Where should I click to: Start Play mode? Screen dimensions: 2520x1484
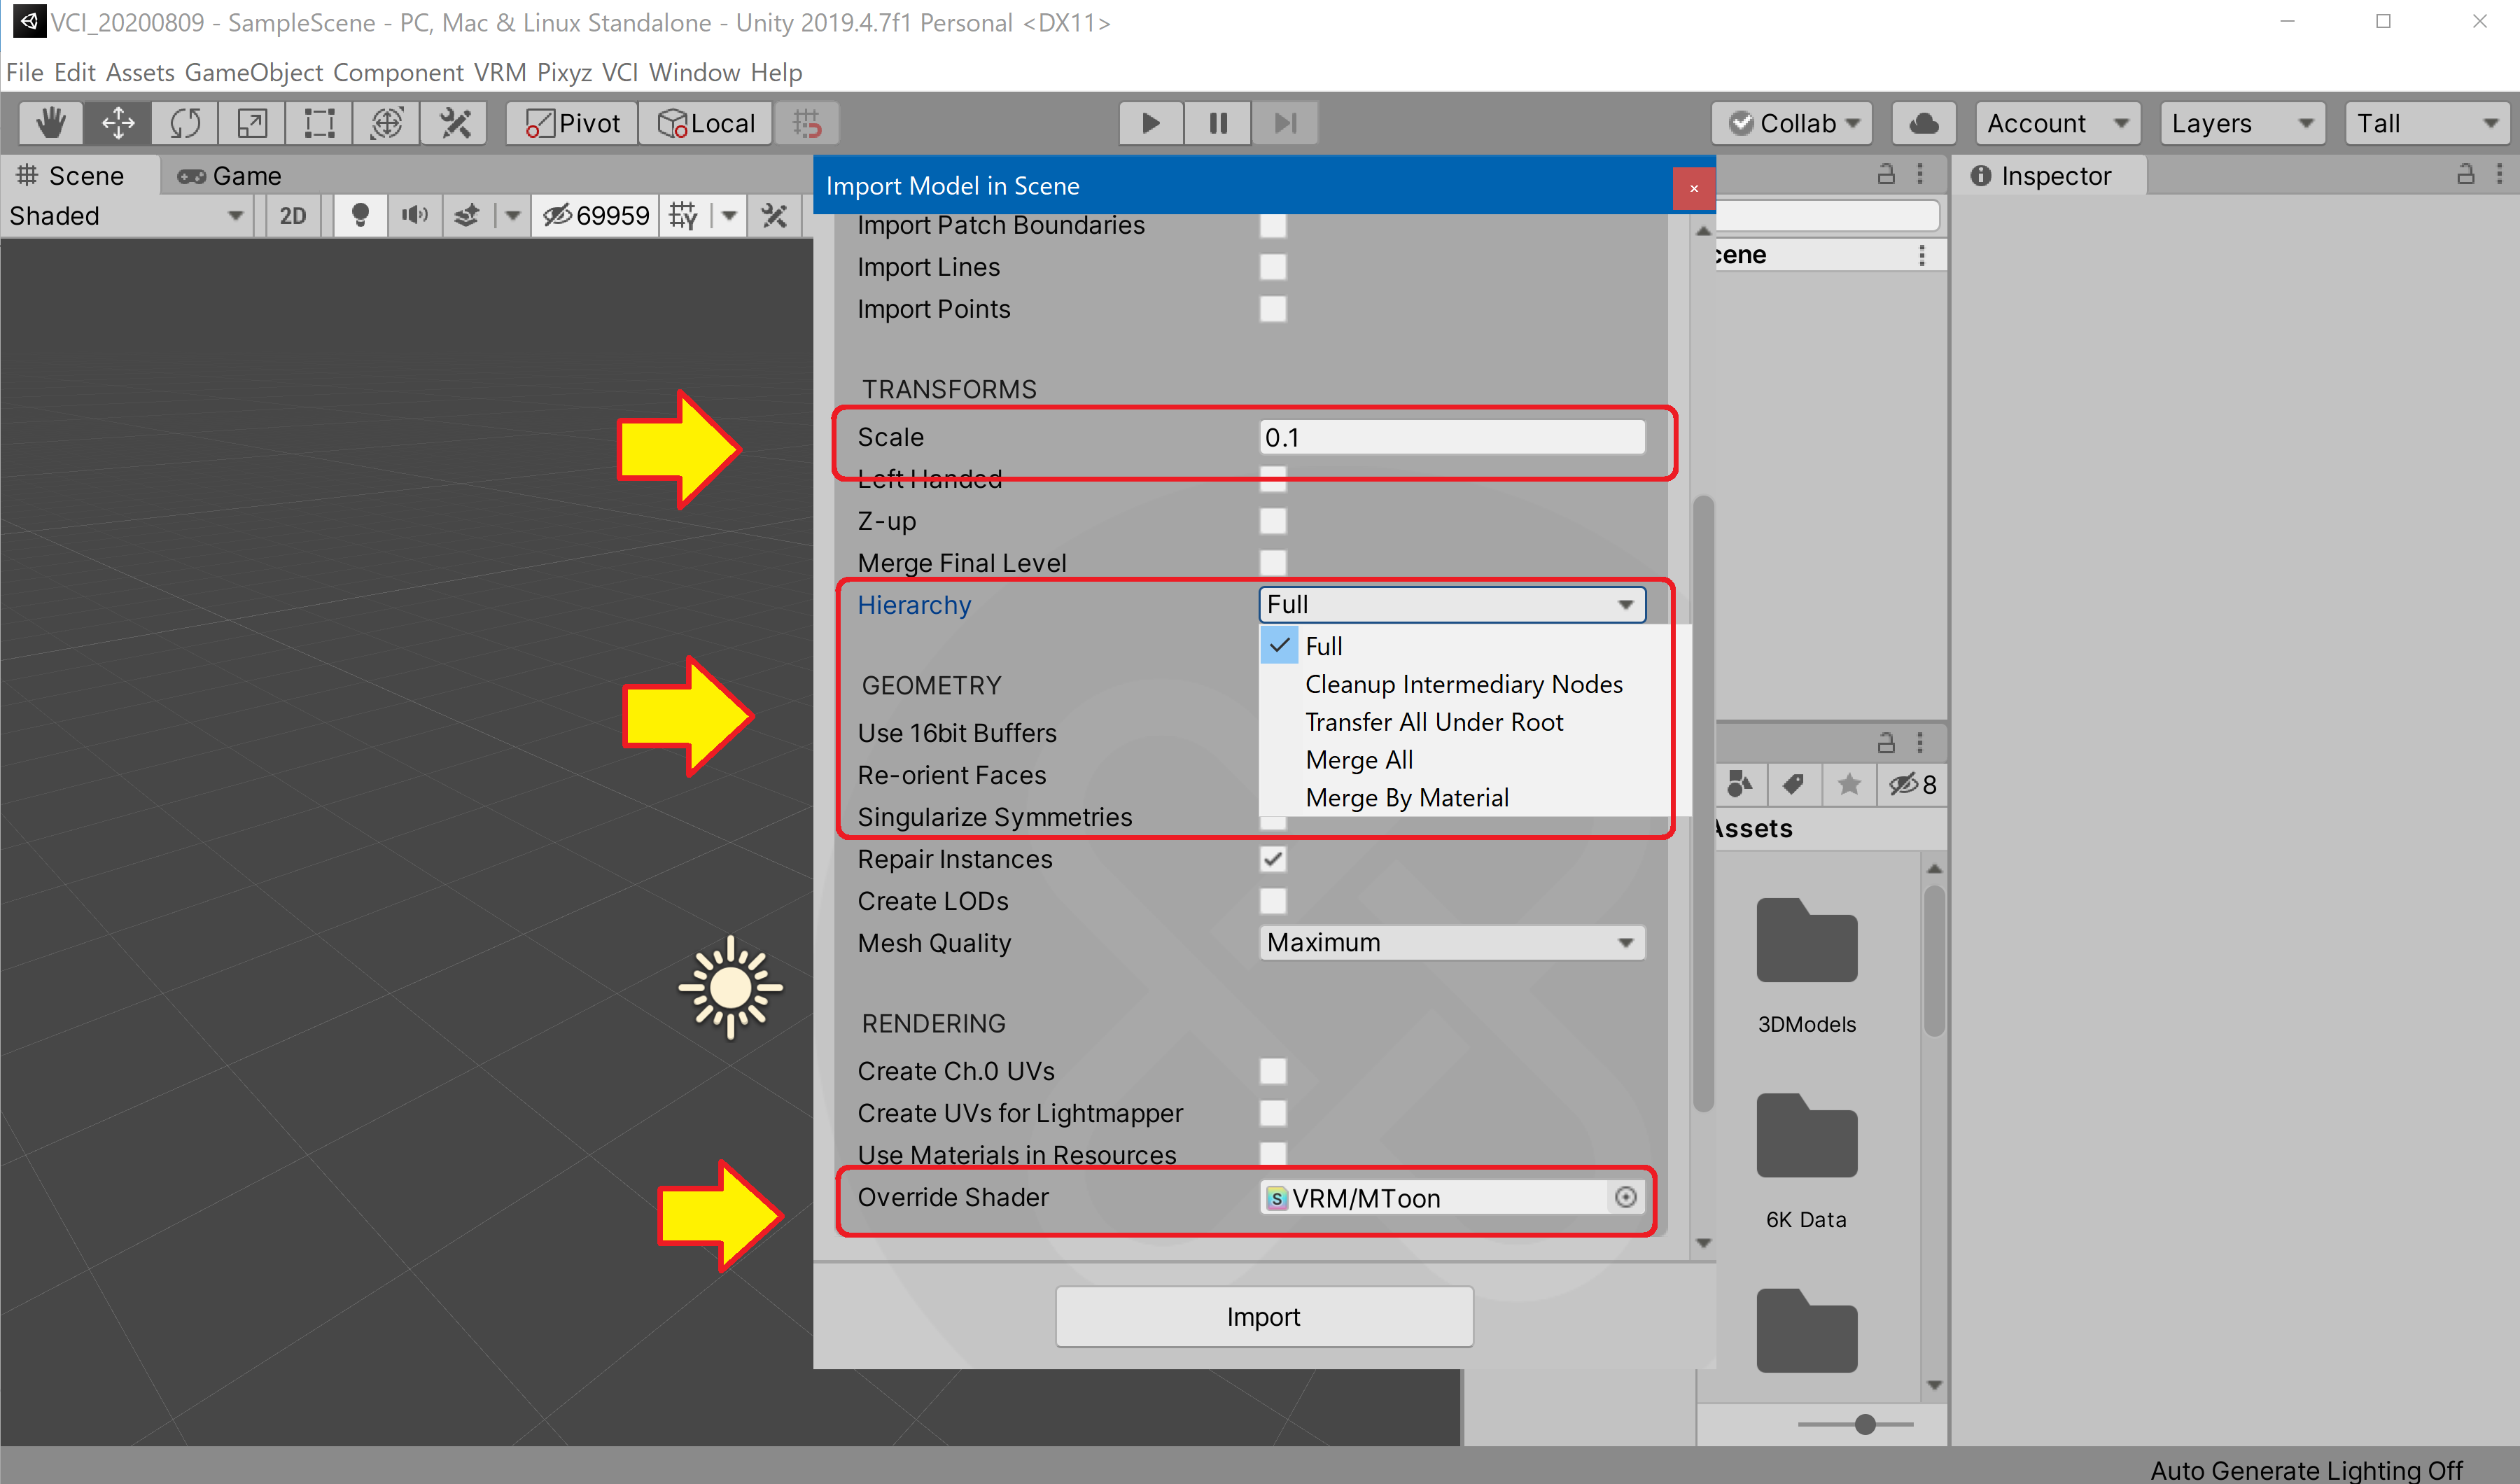1151,123
